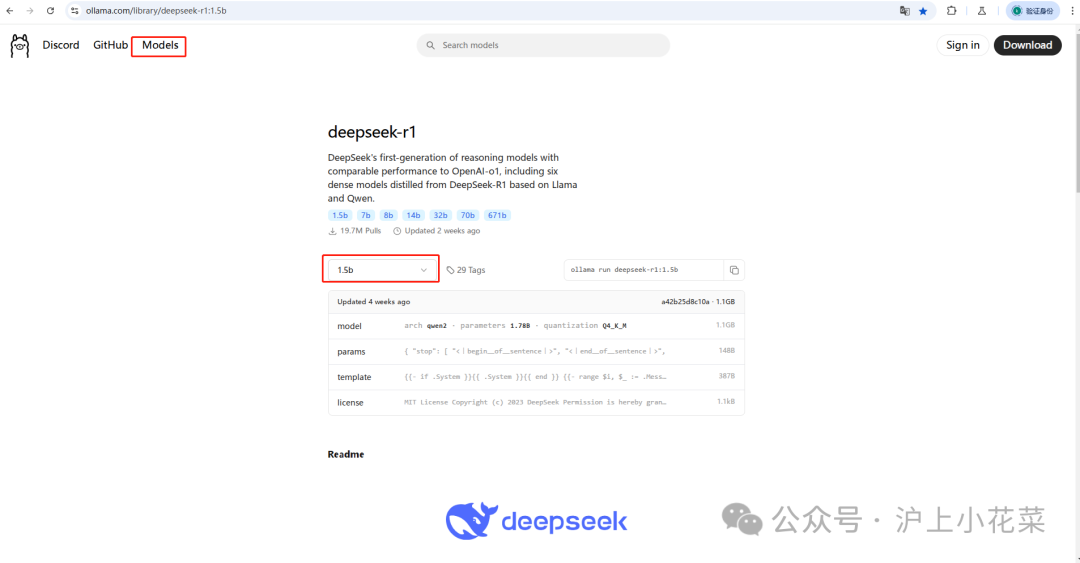The image size is (1080, 563).
Task: Click the Readme heading
Action: (x=346, y=454)
